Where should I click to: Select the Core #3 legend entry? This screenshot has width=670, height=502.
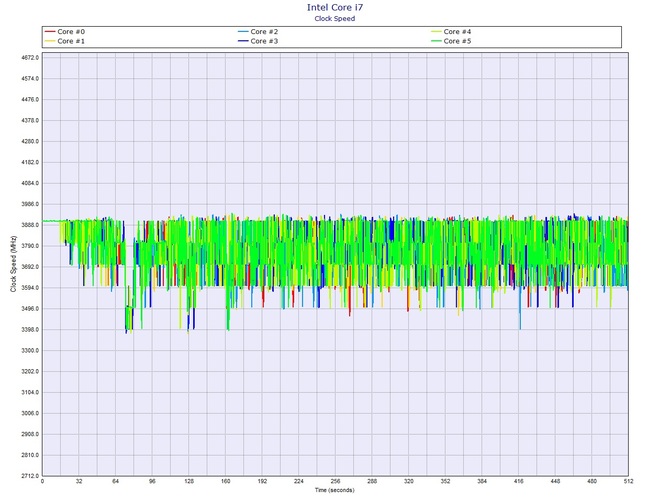pos(258,41)
